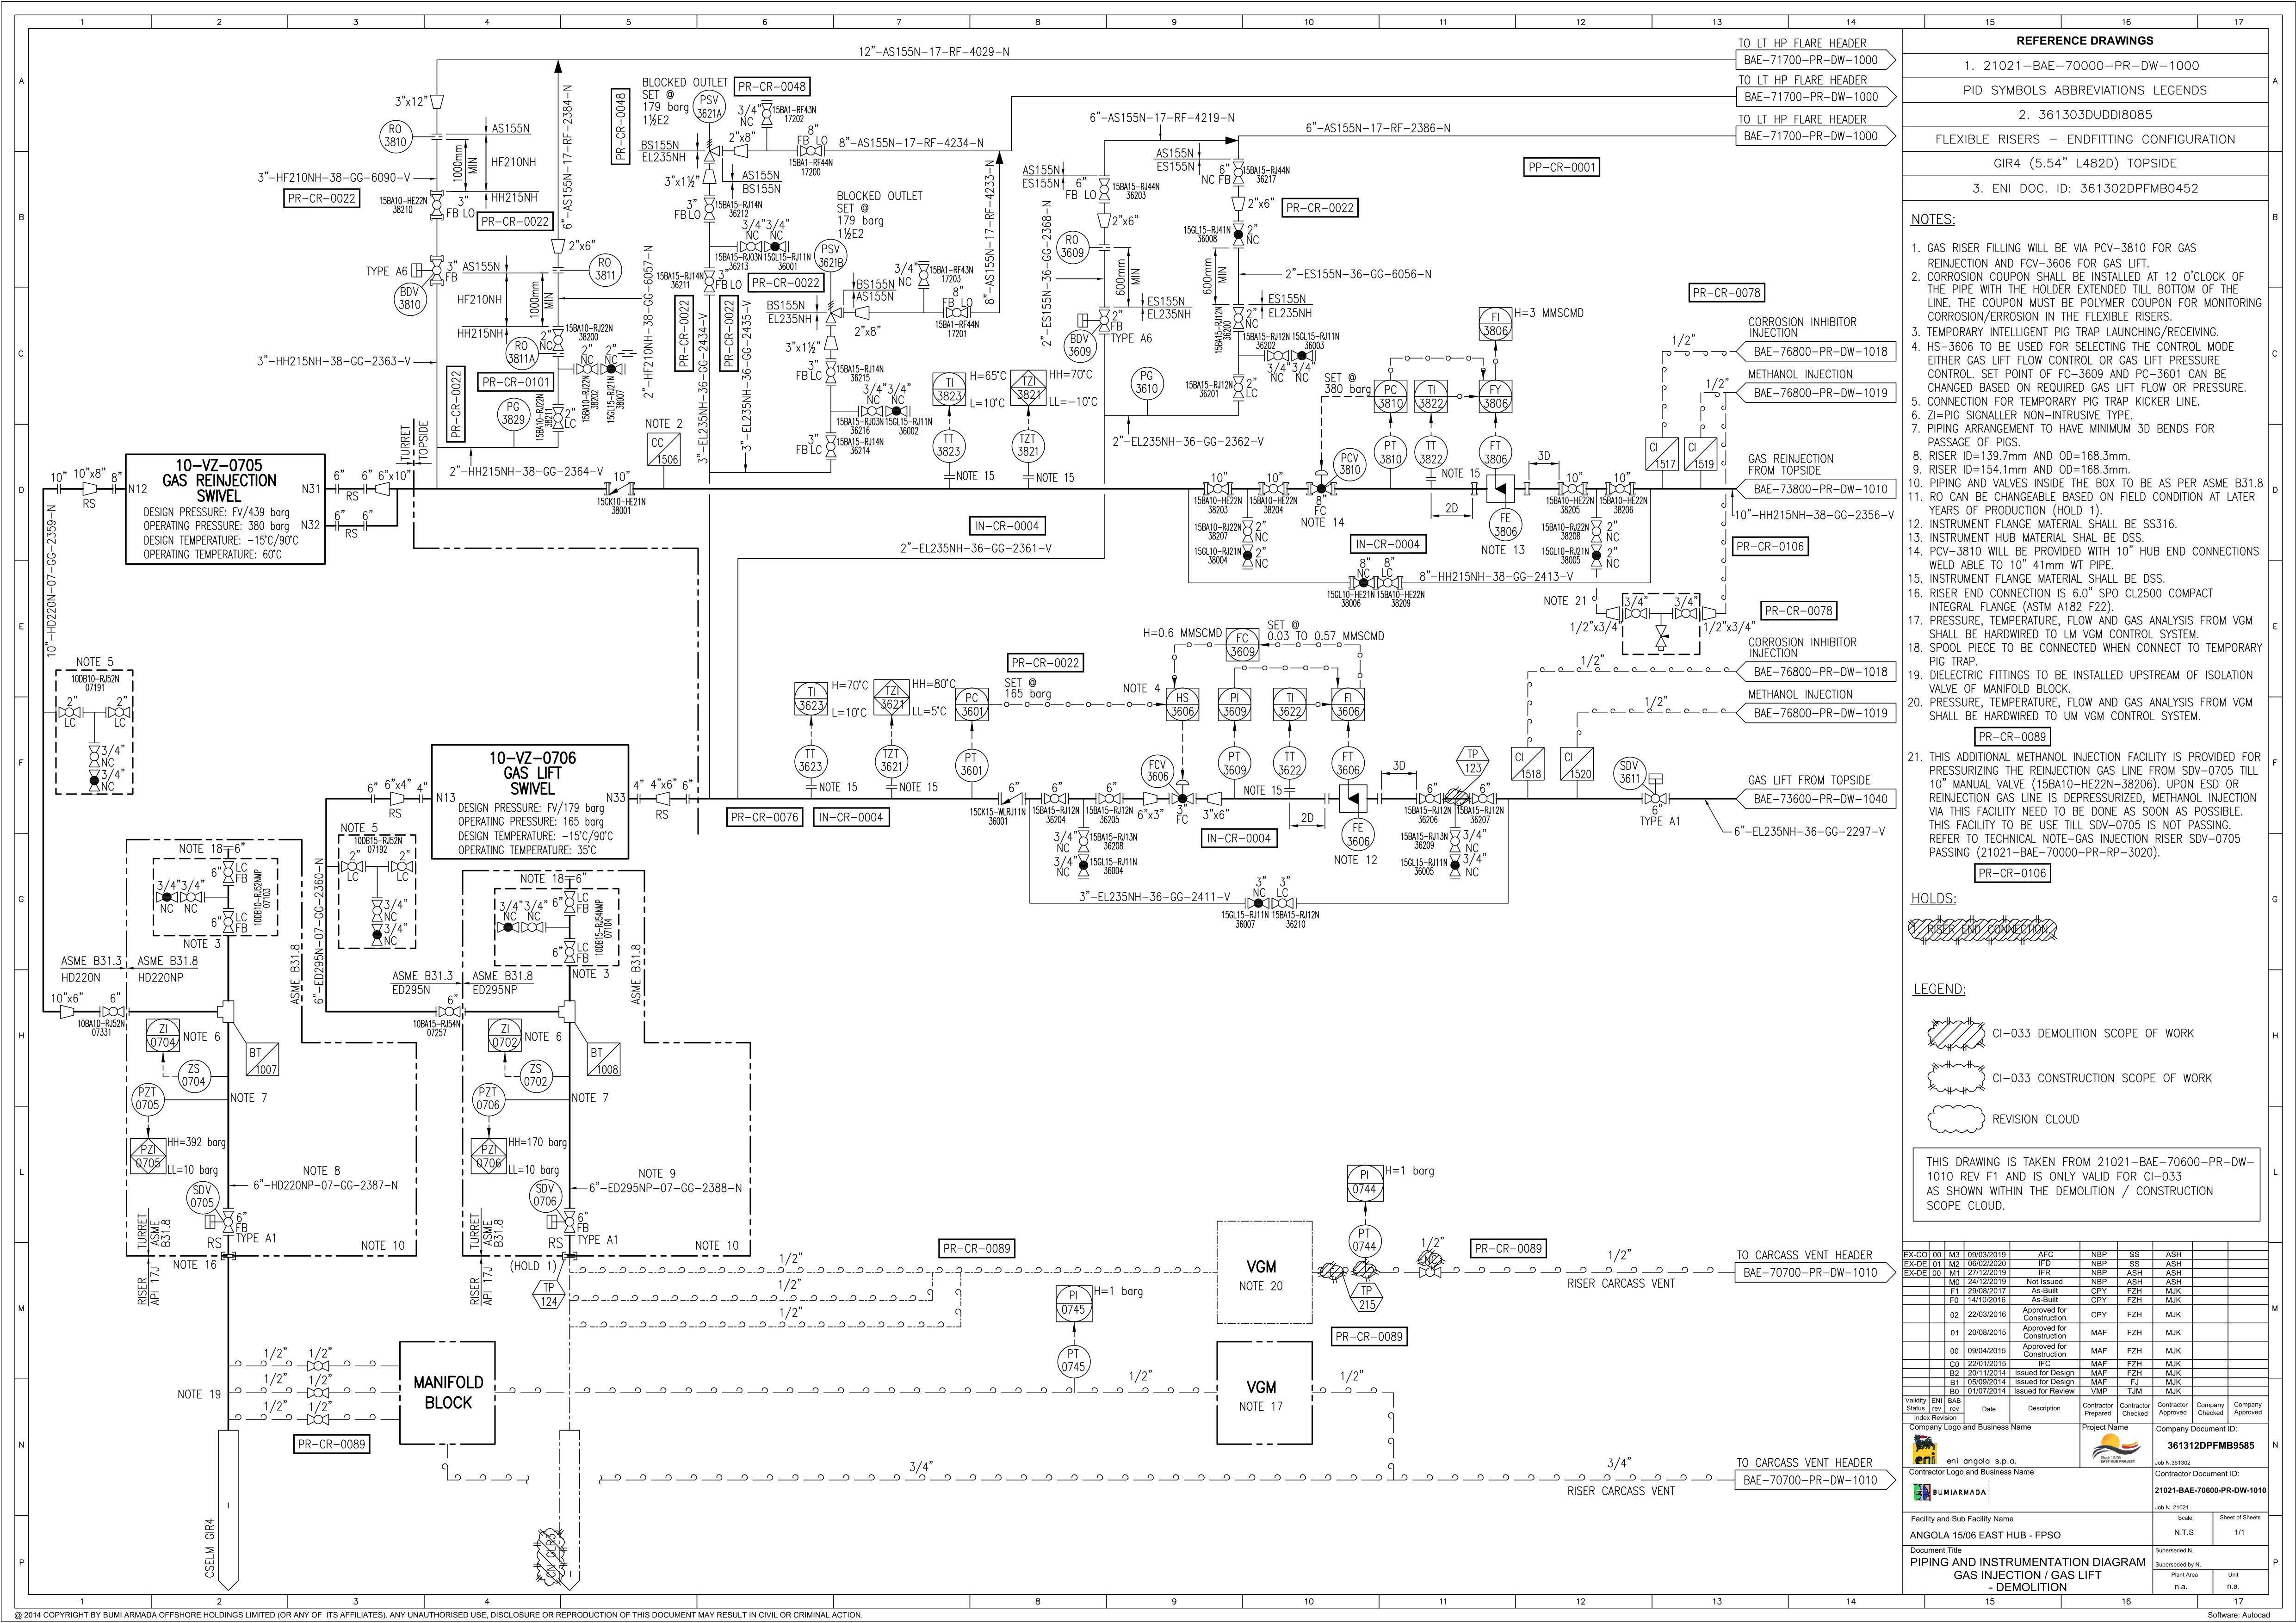Screen dimensions: 2296x1623
Task: Click the MANIFOLD BLOCK box
Action: pos(448,1392)
